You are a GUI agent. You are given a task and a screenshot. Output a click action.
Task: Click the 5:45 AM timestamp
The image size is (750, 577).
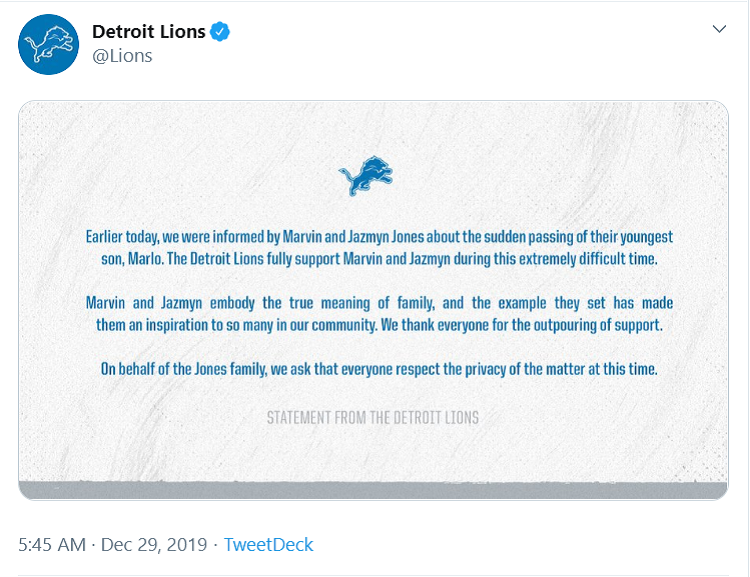tap(52, 544)
